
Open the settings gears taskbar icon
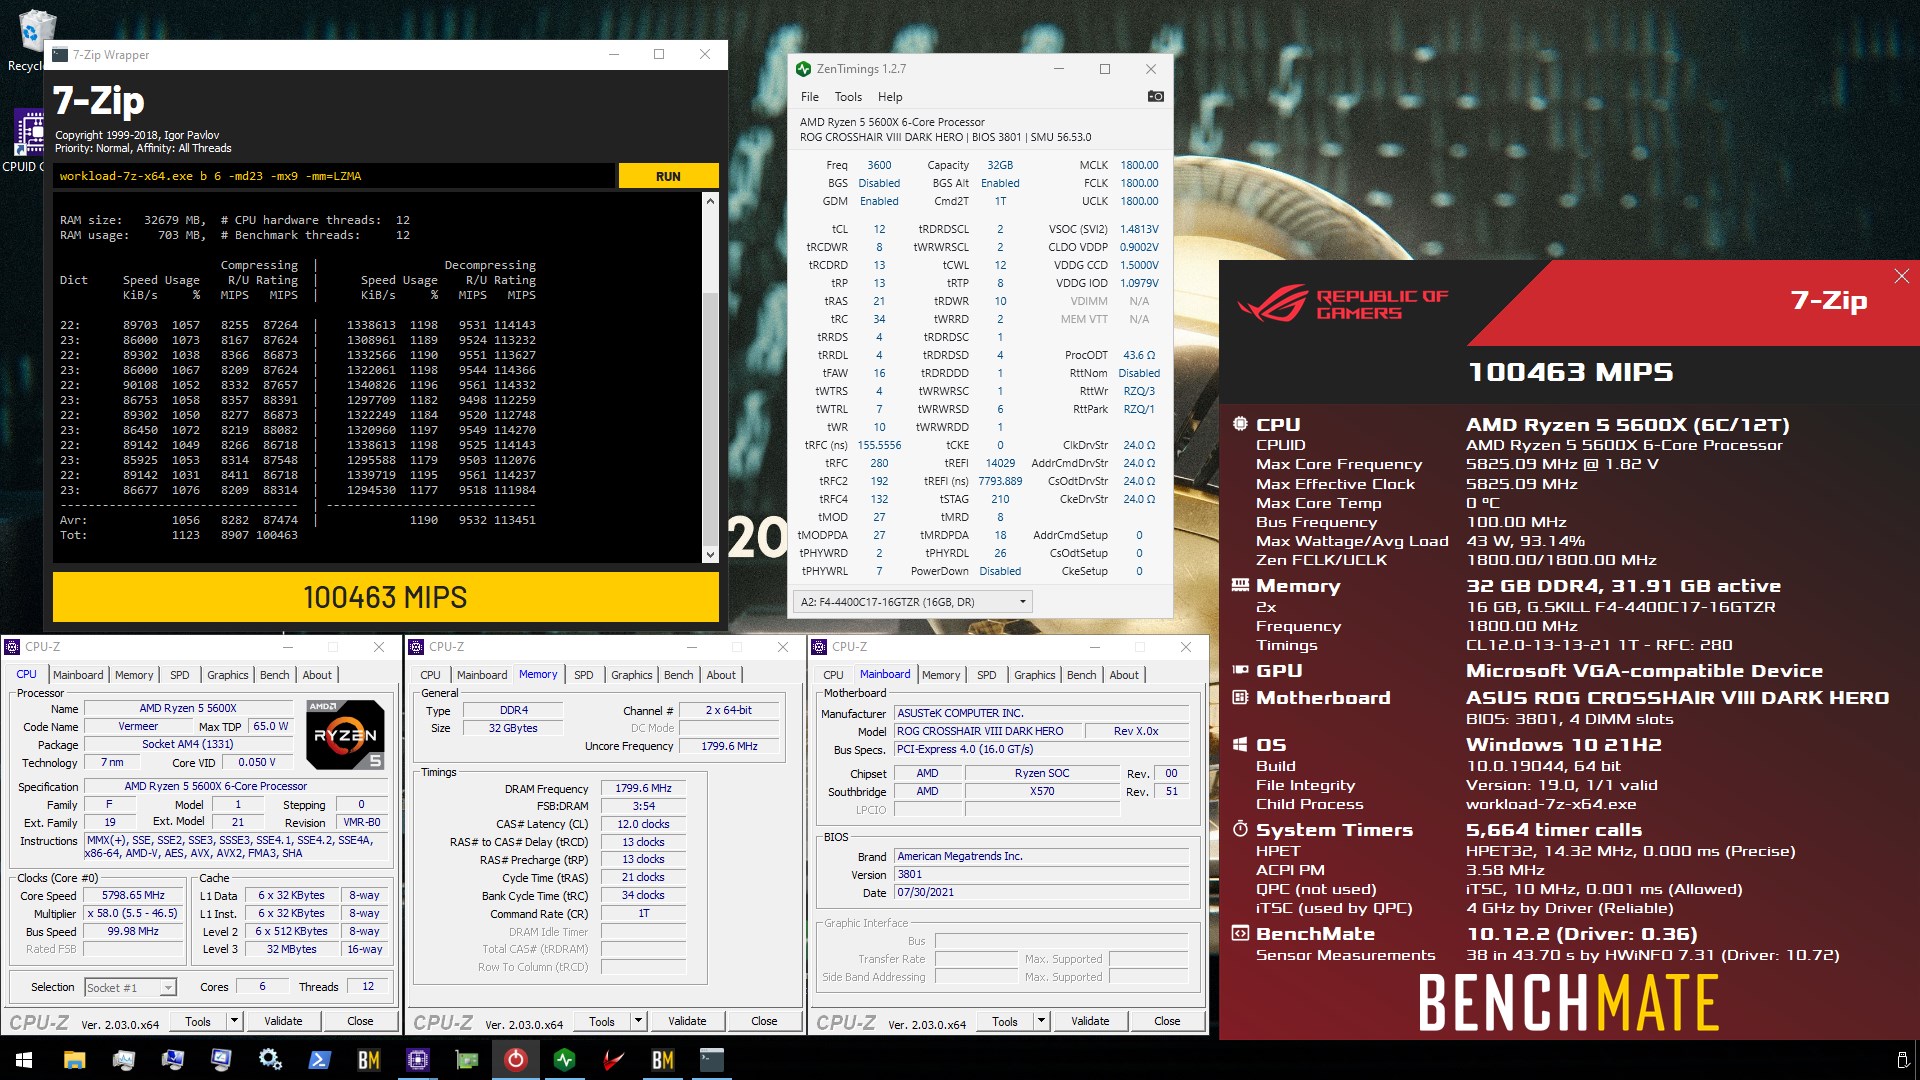(270, 1060)
